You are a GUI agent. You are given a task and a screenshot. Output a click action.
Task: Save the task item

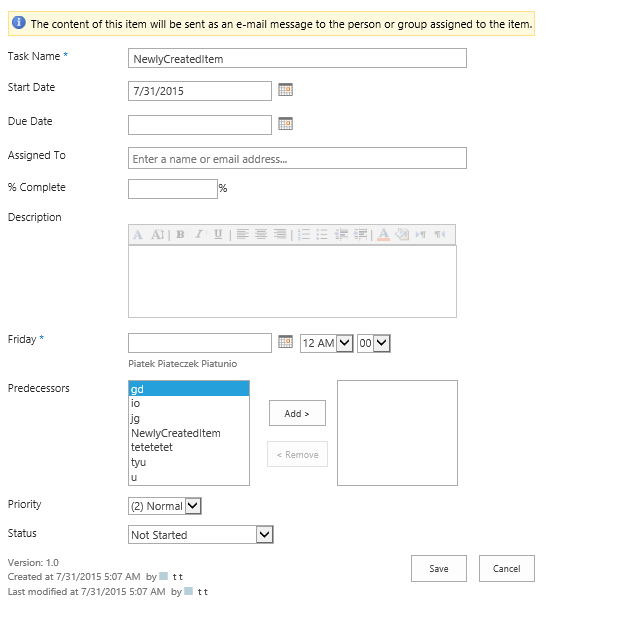pyautogui.click(x=439, y=569)
